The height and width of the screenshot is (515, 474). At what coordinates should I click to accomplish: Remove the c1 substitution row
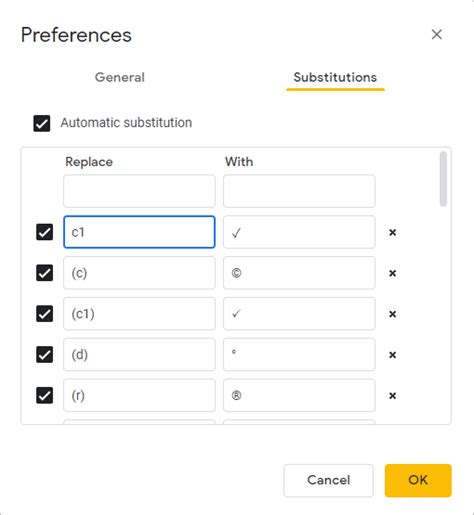coord(392,232)
